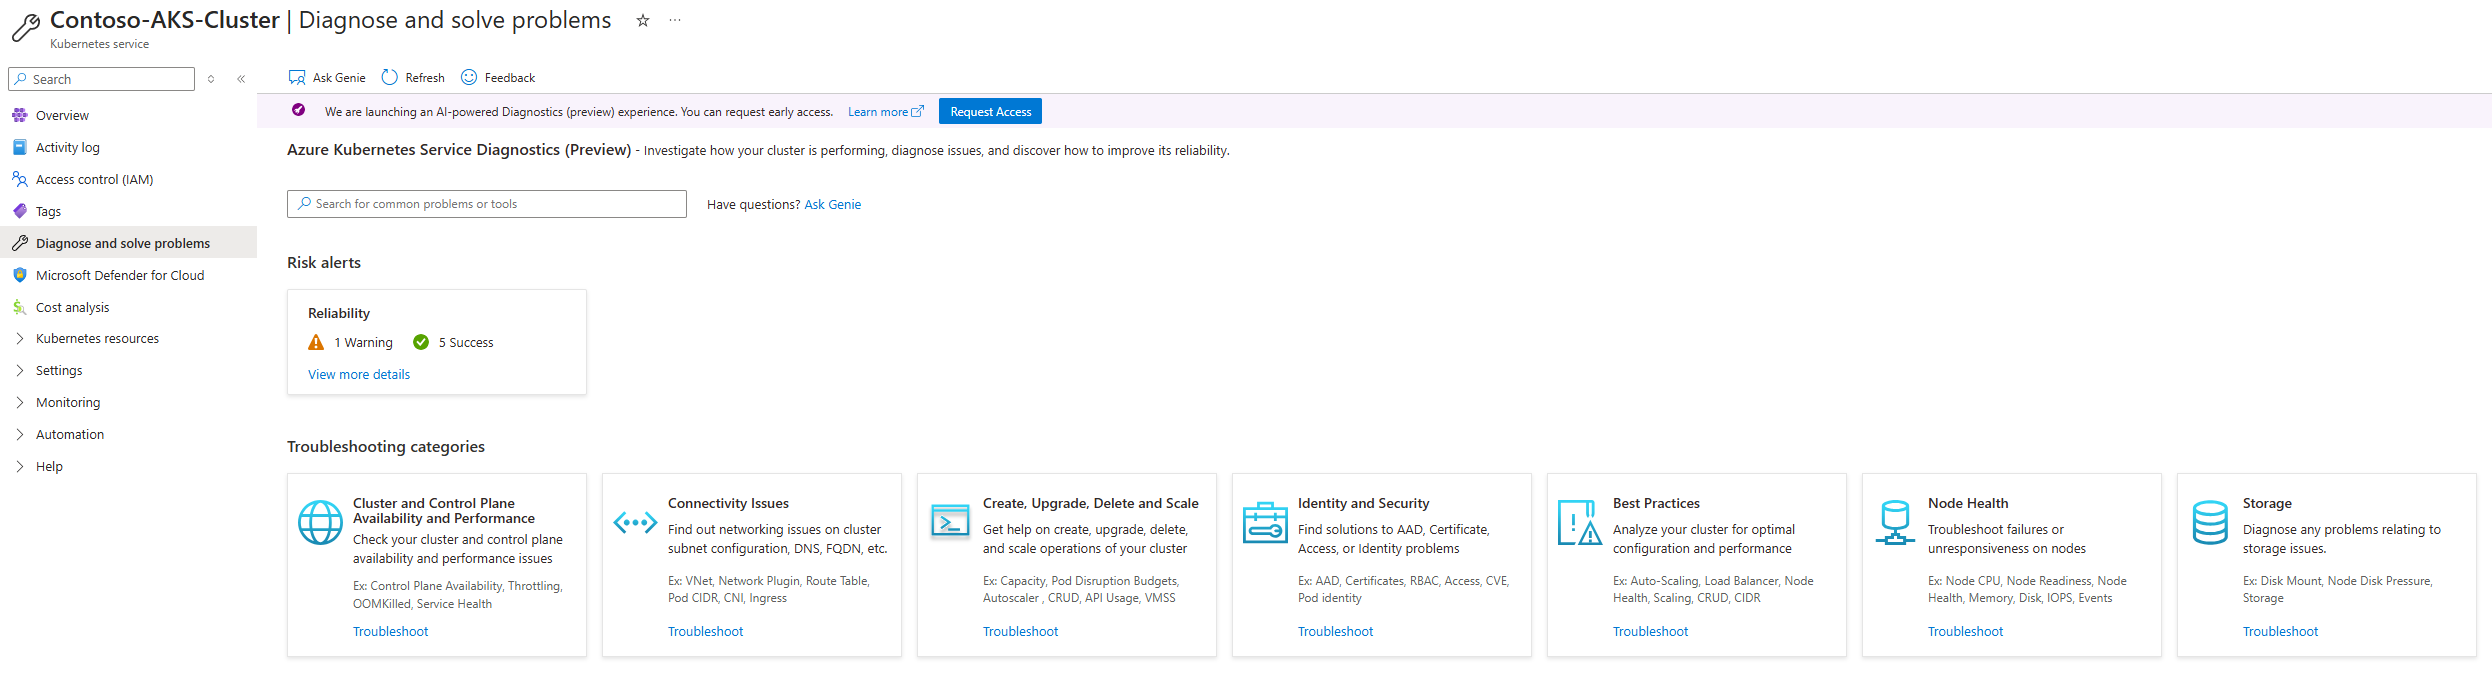The image size is (2492, 673).
Task: Click Troubleshoot under Best Practices
Action: pyautogui.click(x=1650, y=631)
